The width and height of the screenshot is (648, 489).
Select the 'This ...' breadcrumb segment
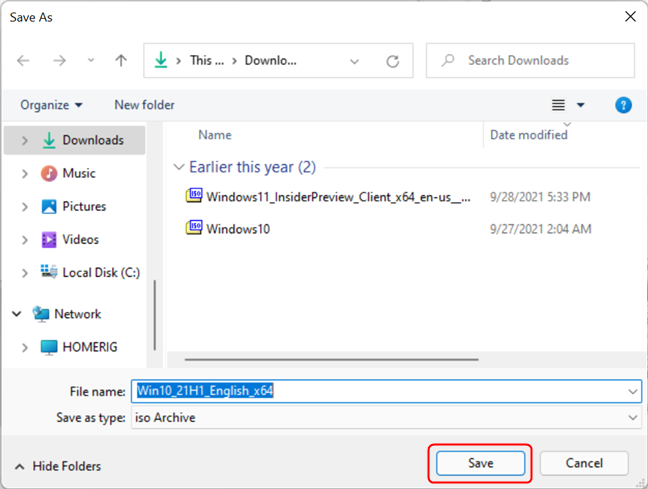[x=207, y=60]
